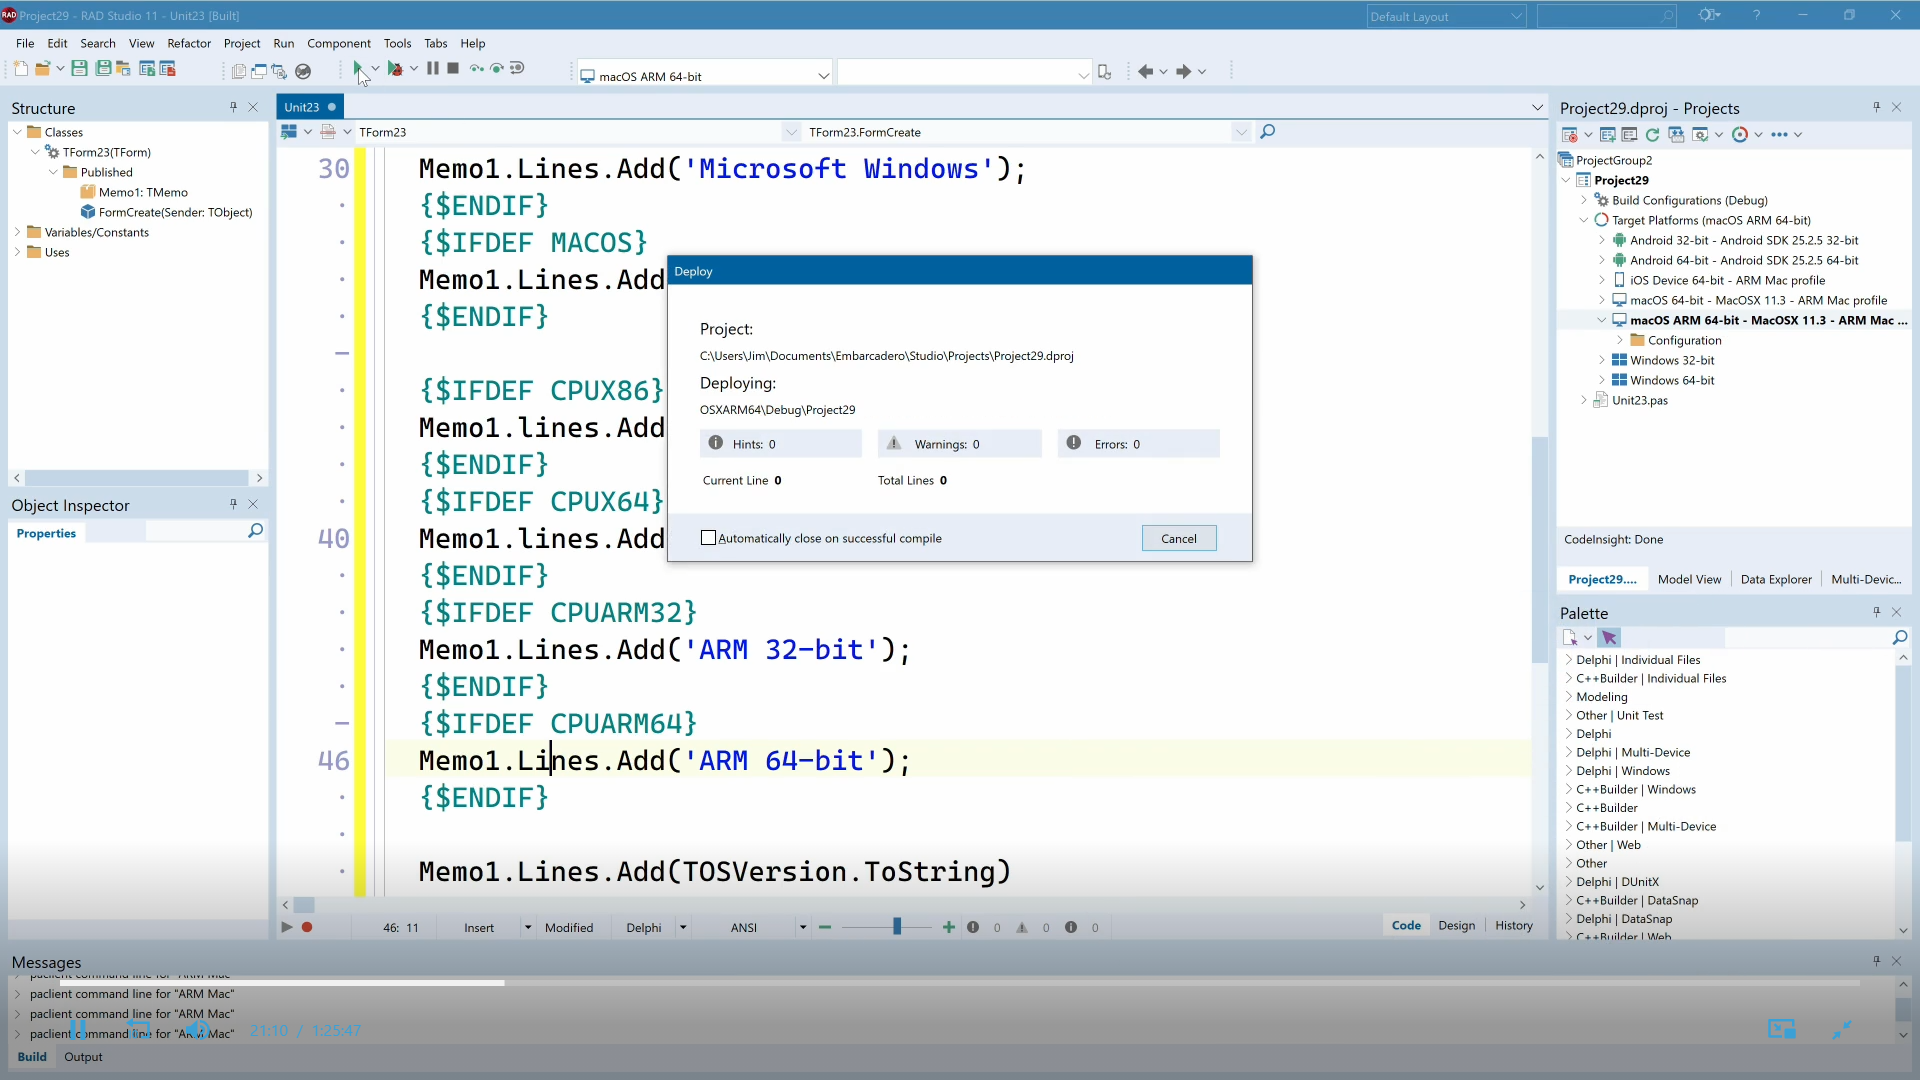Image resolution: width=1920 pixels, height=1080 pixels.
Task: Click the red record macro button
Action: [307, 928]
